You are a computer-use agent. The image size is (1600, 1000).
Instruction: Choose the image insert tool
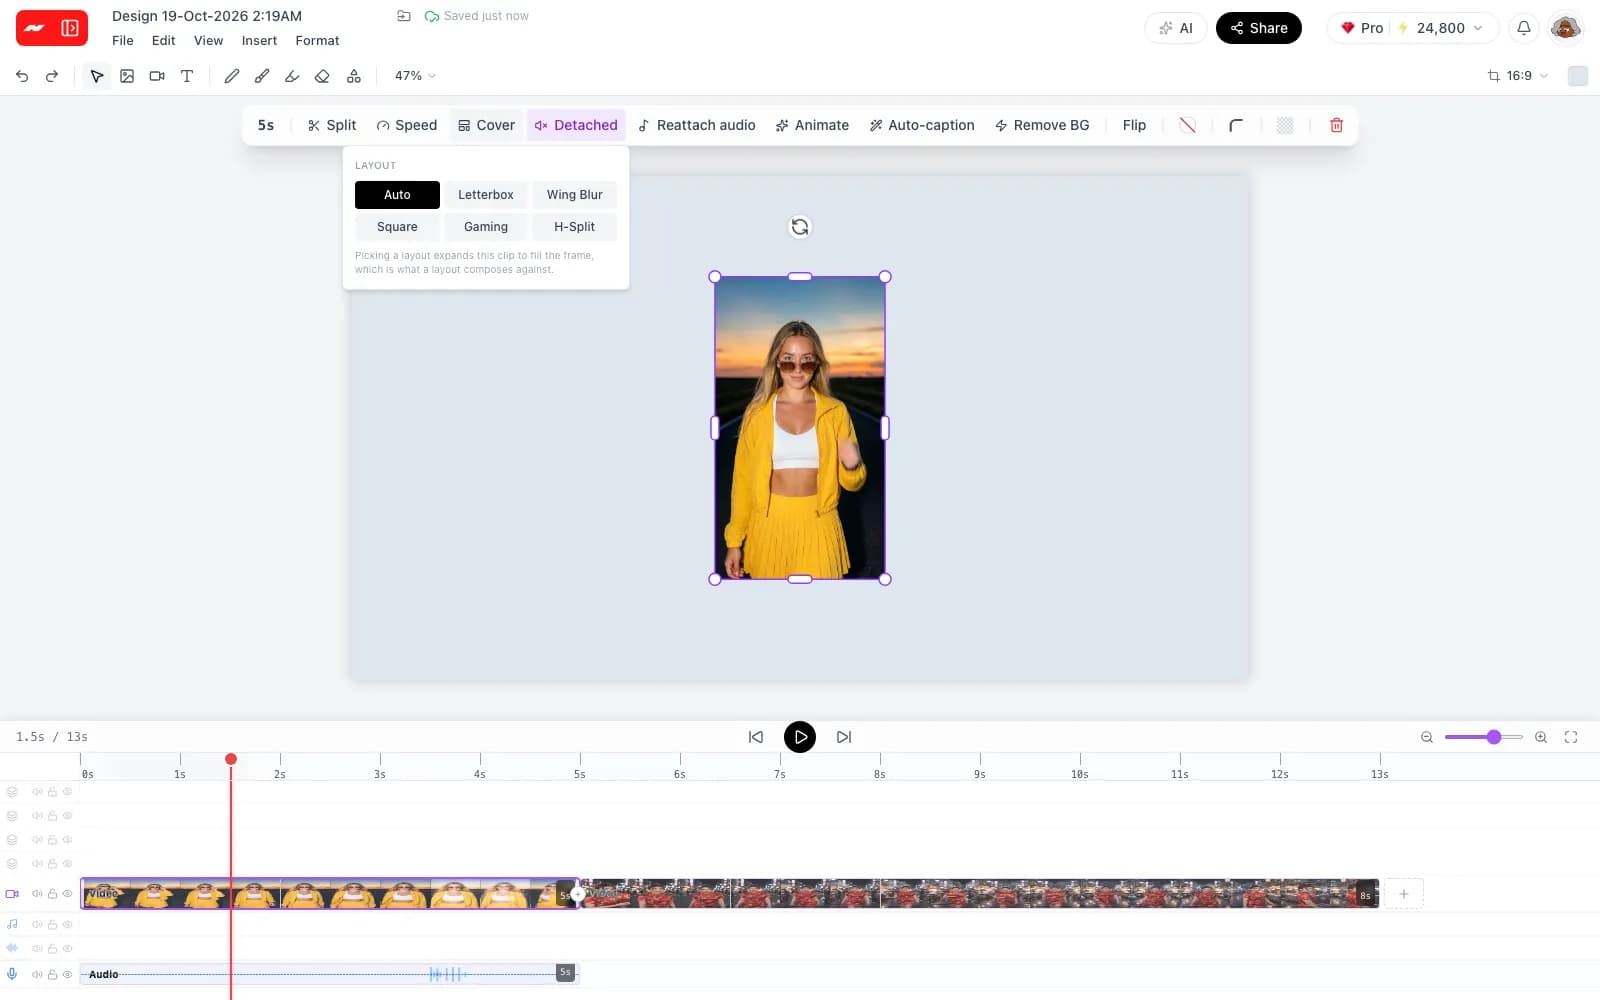[x=127, y=76]
